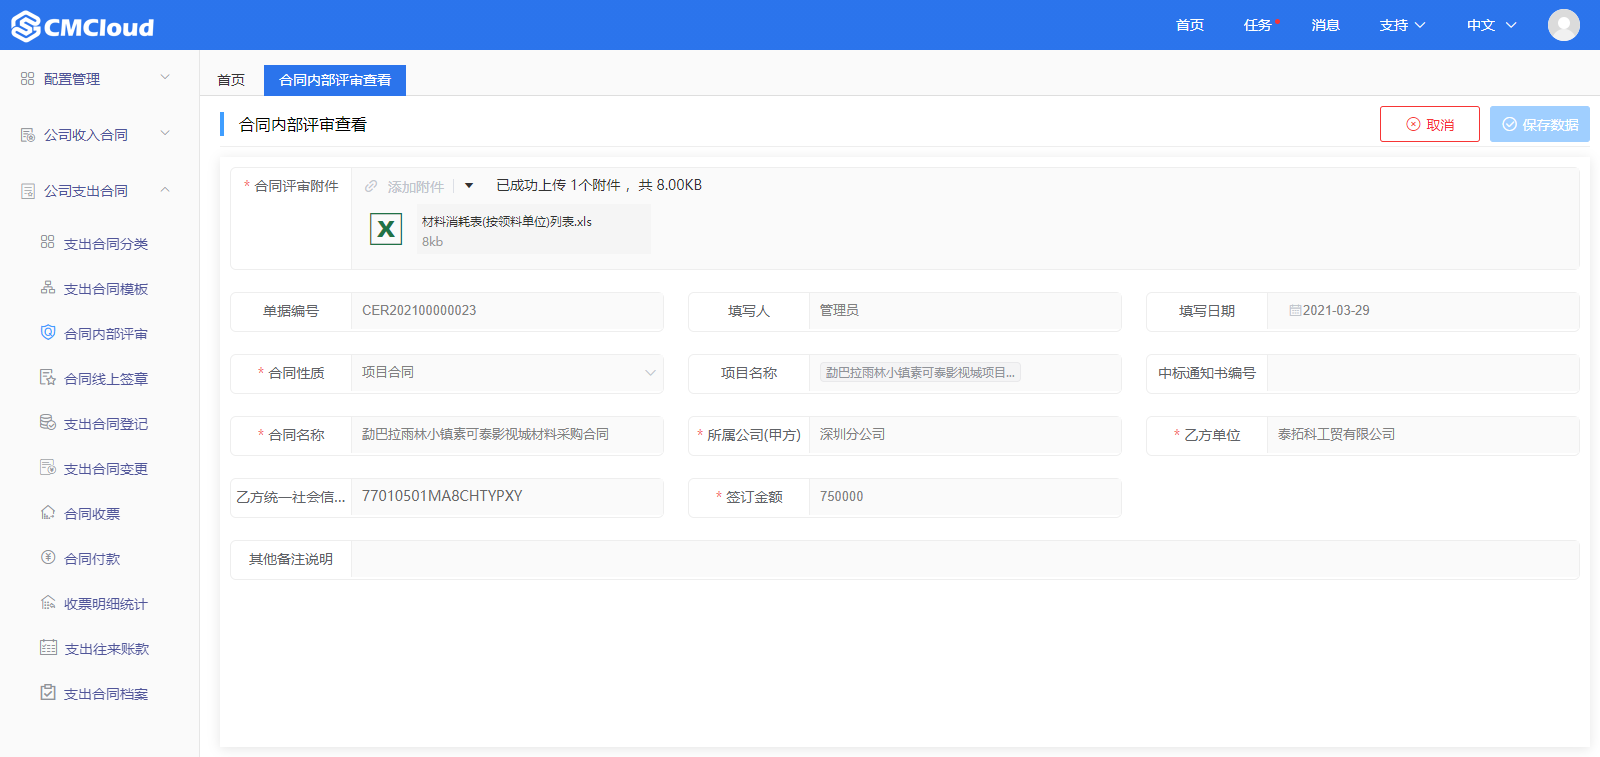Image resolution: width=1600 pixels, height=757 pixels.
Task: Open 任务 in top navigation
Action: pyautogui.click(x=1258, y=25)
